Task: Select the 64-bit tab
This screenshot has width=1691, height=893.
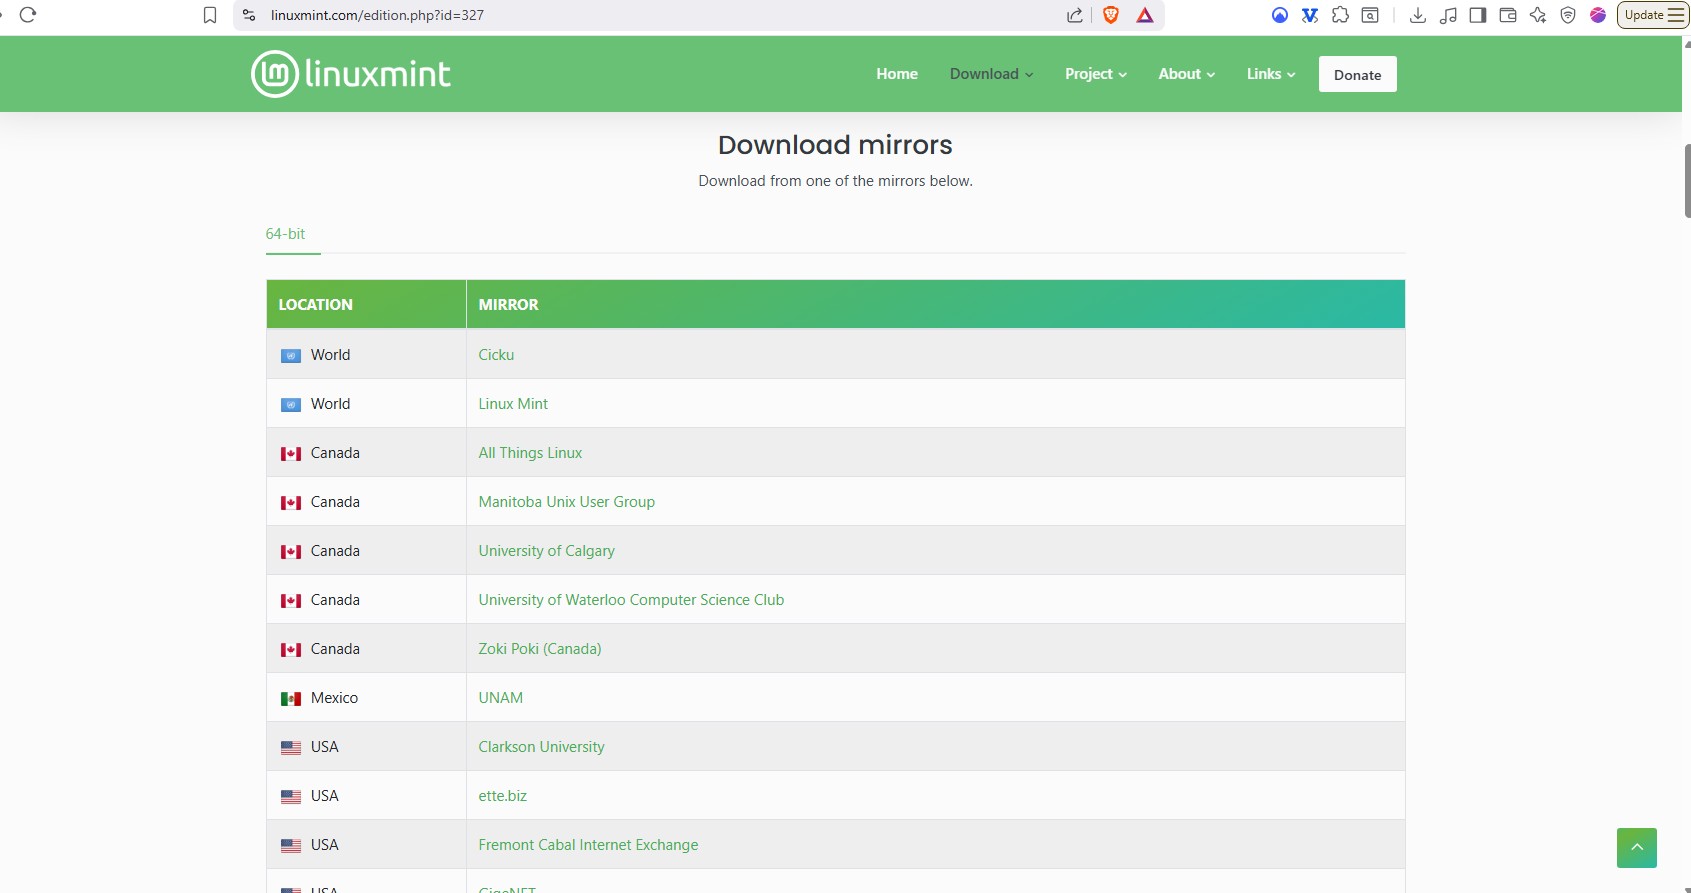Action: (x=286, y=234)
